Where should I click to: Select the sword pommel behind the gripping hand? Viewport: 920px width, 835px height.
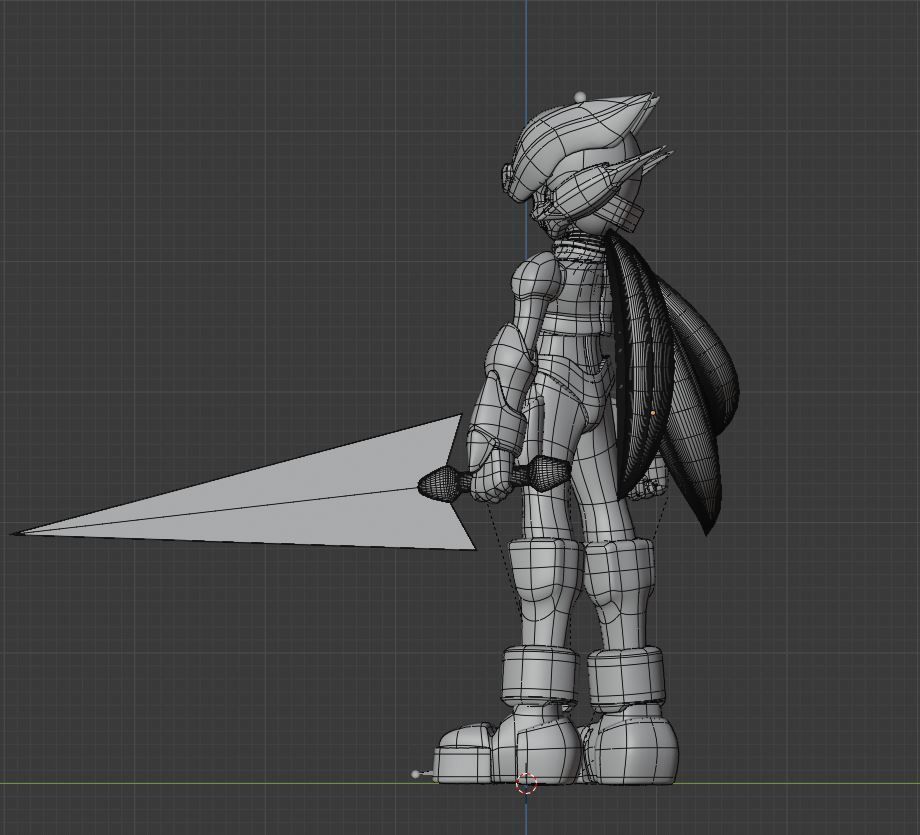click(x=549, y=474)
